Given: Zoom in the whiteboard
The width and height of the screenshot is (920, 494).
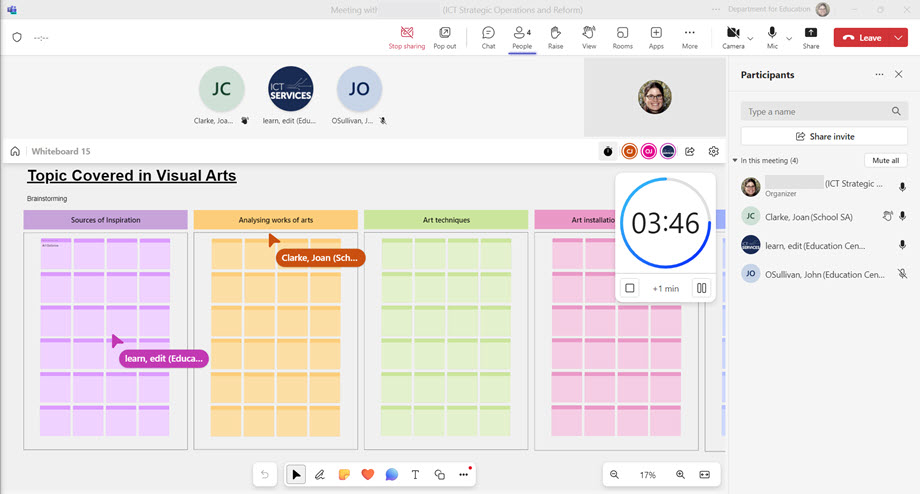Looking at the screenshot, I should [x=680, y=475].
